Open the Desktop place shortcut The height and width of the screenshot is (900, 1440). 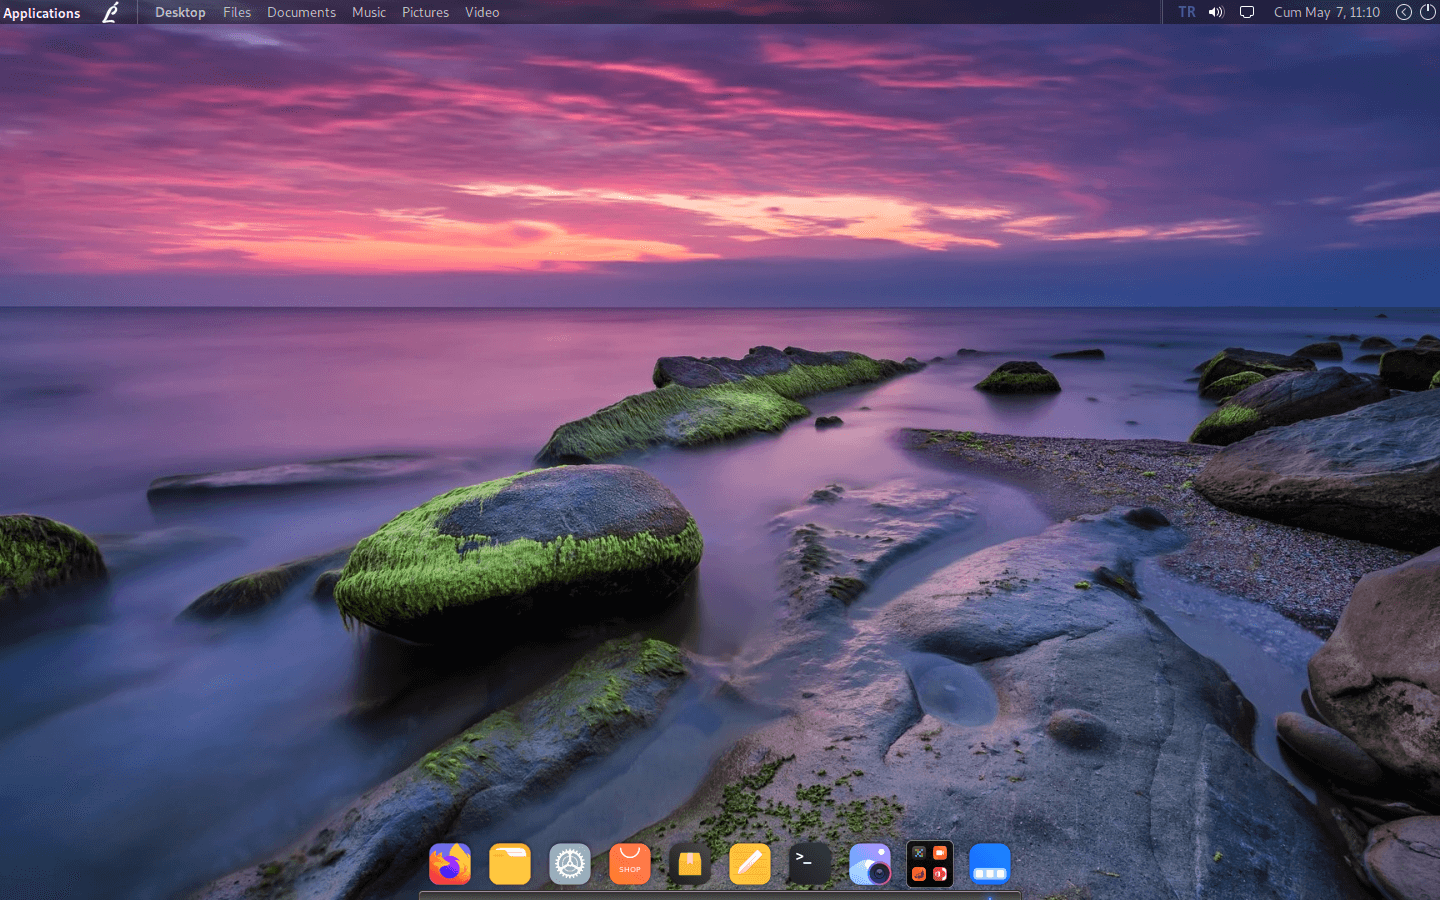[180, 12]
